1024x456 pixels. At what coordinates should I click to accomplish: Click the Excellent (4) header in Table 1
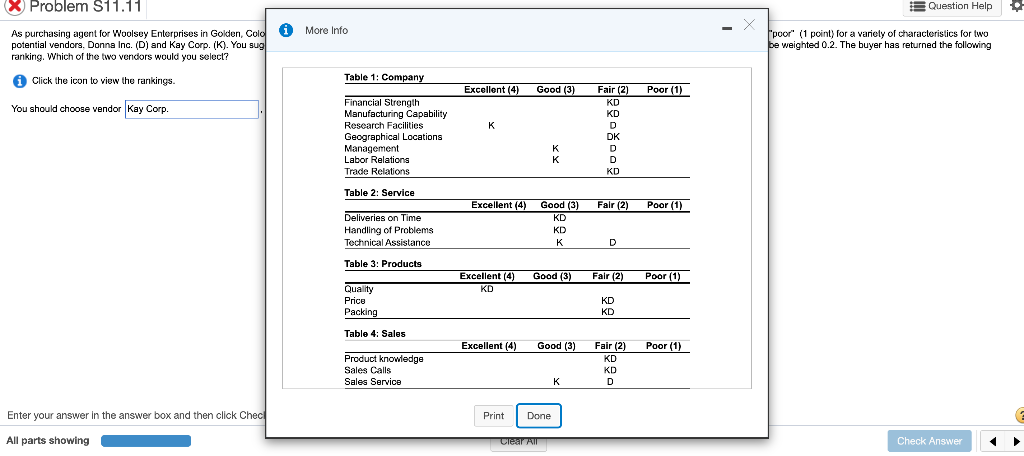click(491, 90)
